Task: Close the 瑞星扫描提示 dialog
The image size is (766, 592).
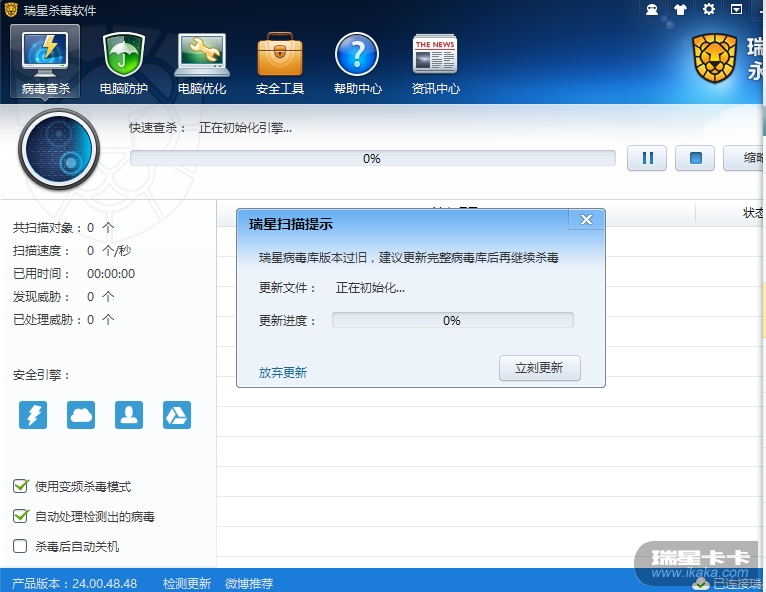Action: tap(586, 220)
